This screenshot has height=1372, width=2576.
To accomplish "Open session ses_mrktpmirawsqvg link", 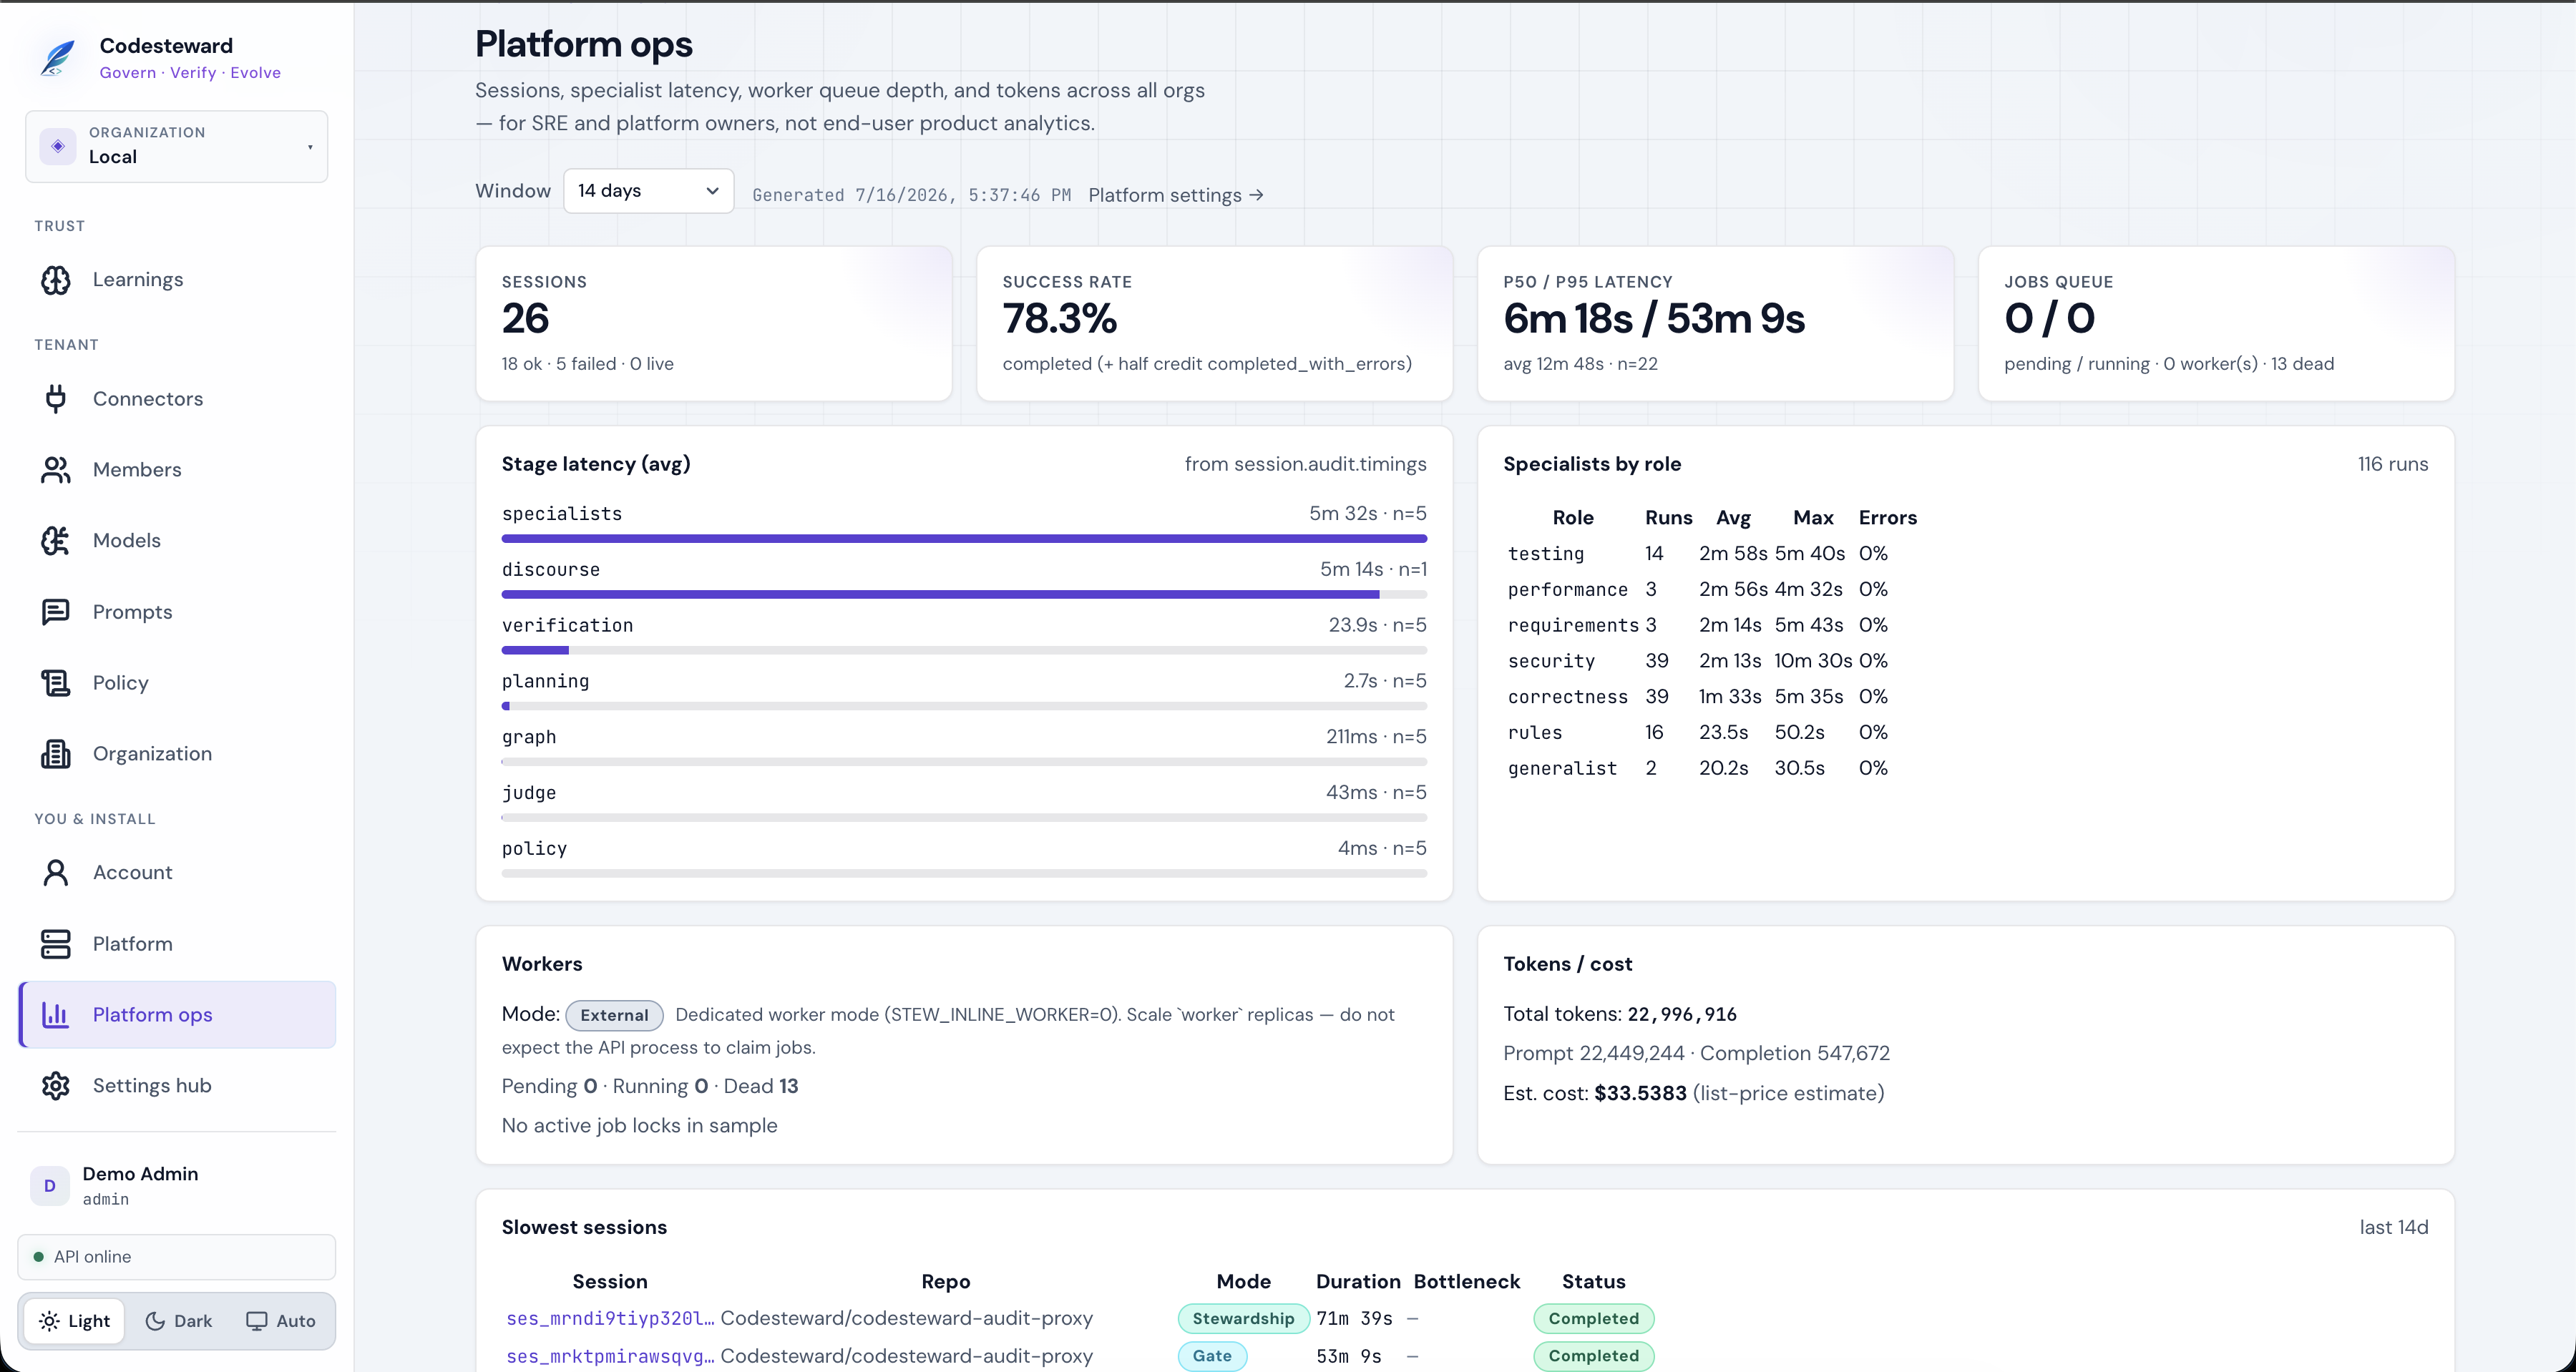I will tap(610, 1356).
